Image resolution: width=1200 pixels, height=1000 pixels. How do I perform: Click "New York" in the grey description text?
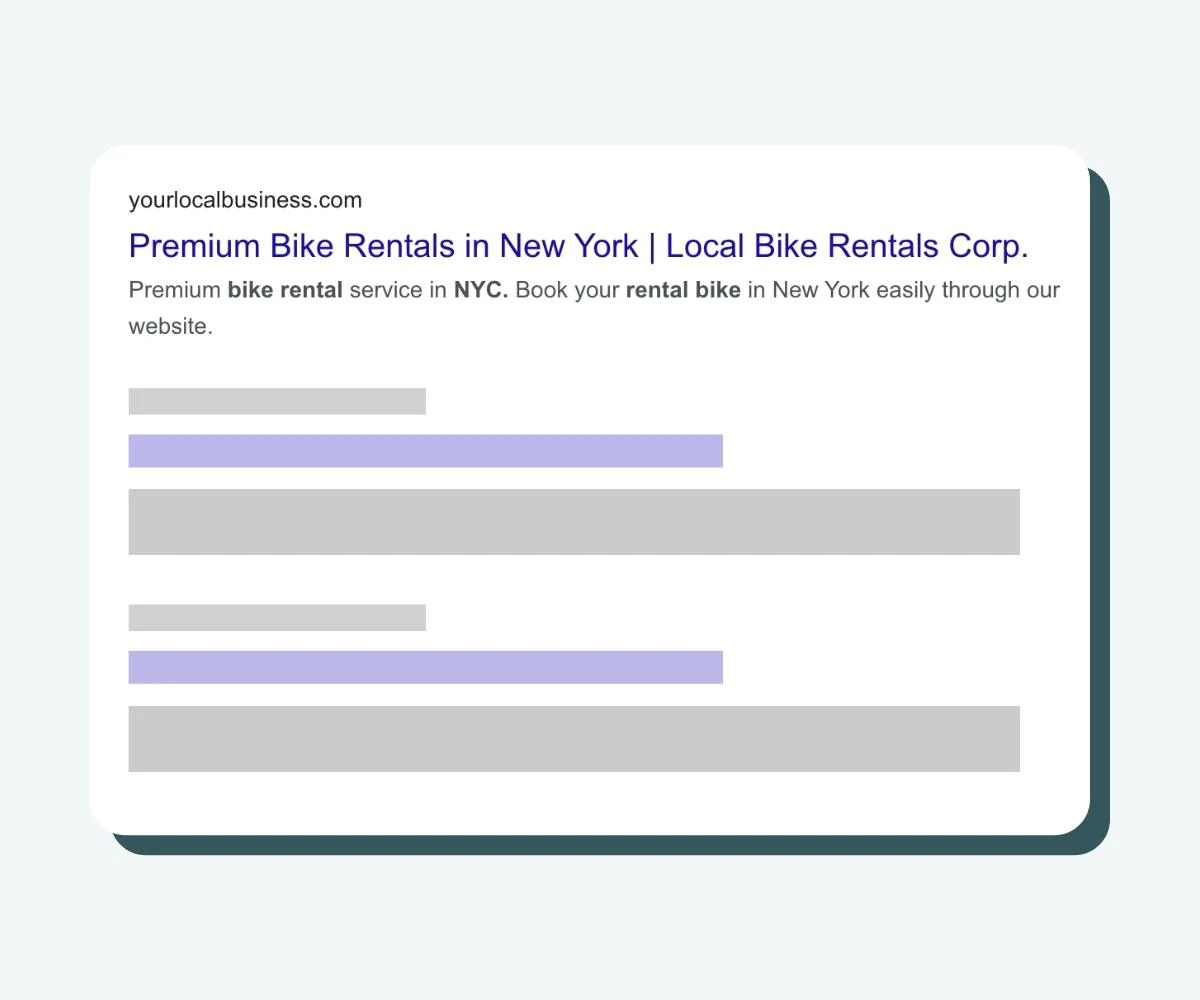(821, 290)
